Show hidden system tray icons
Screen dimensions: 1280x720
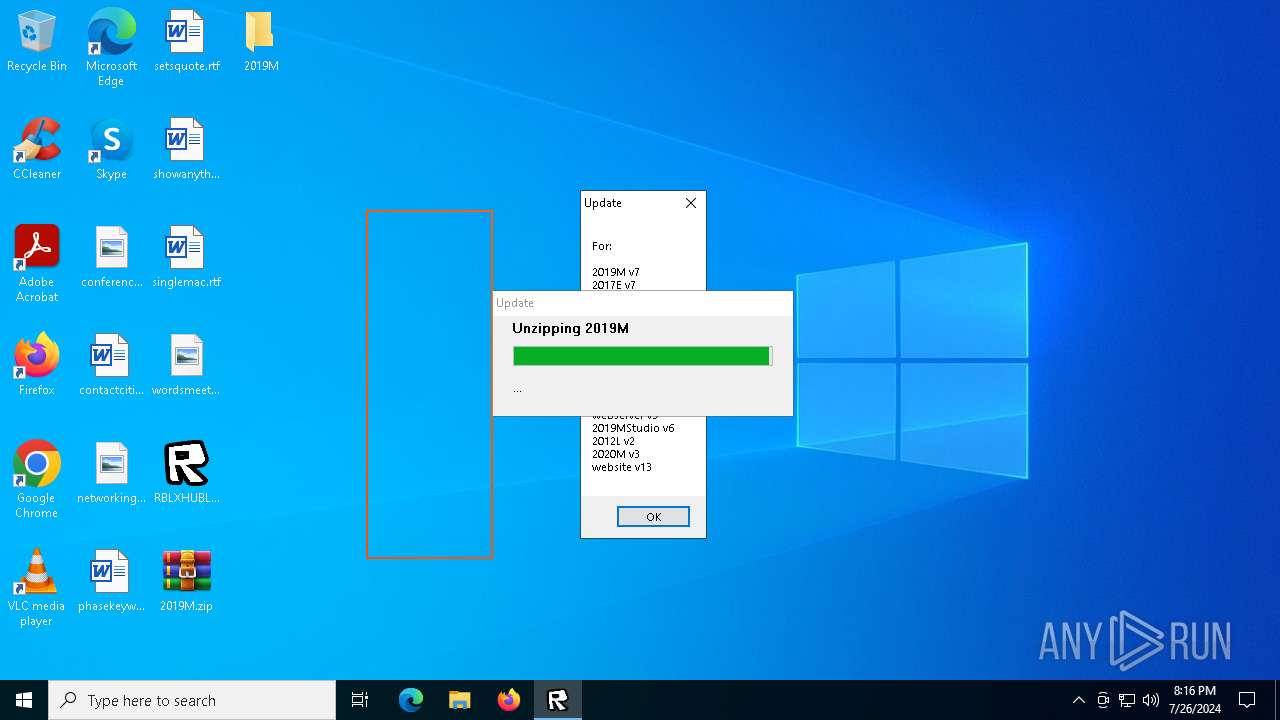point(1078,700)
